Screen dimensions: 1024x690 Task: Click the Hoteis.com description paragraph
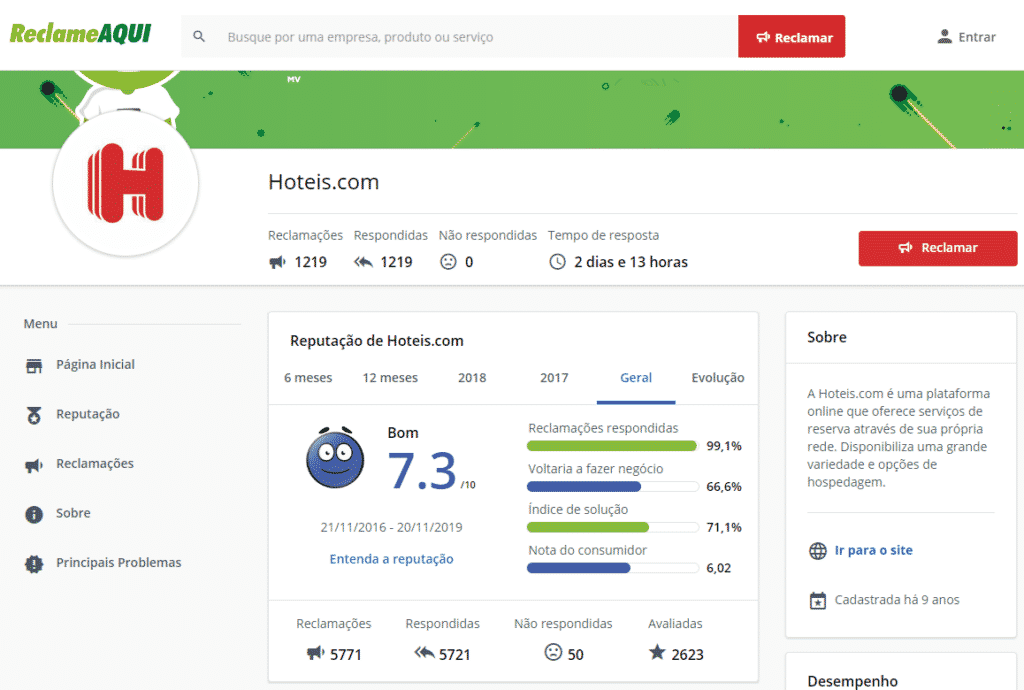tap(899, 438)
